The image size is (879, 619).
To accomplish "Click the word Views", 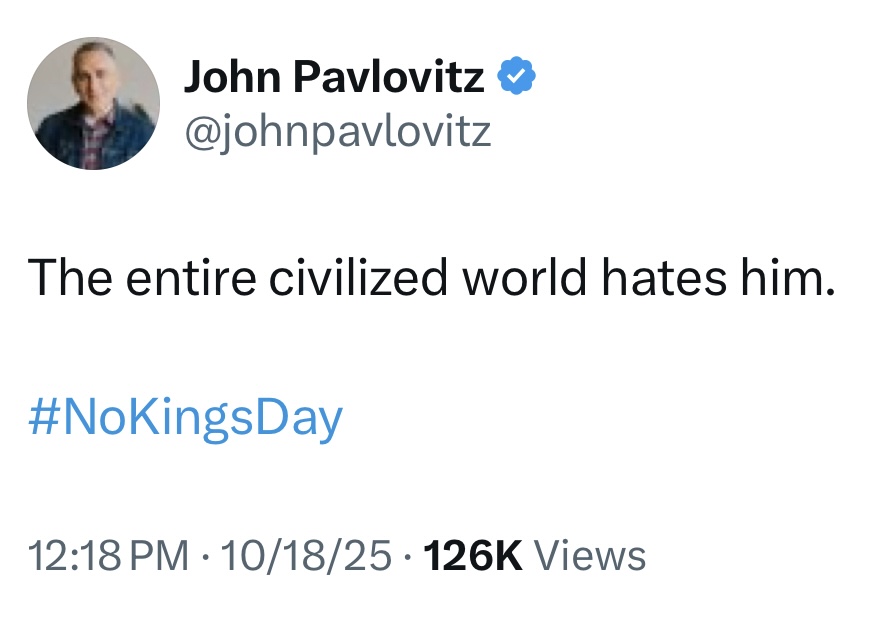I will pyautogui.click(x=590, y=556).
